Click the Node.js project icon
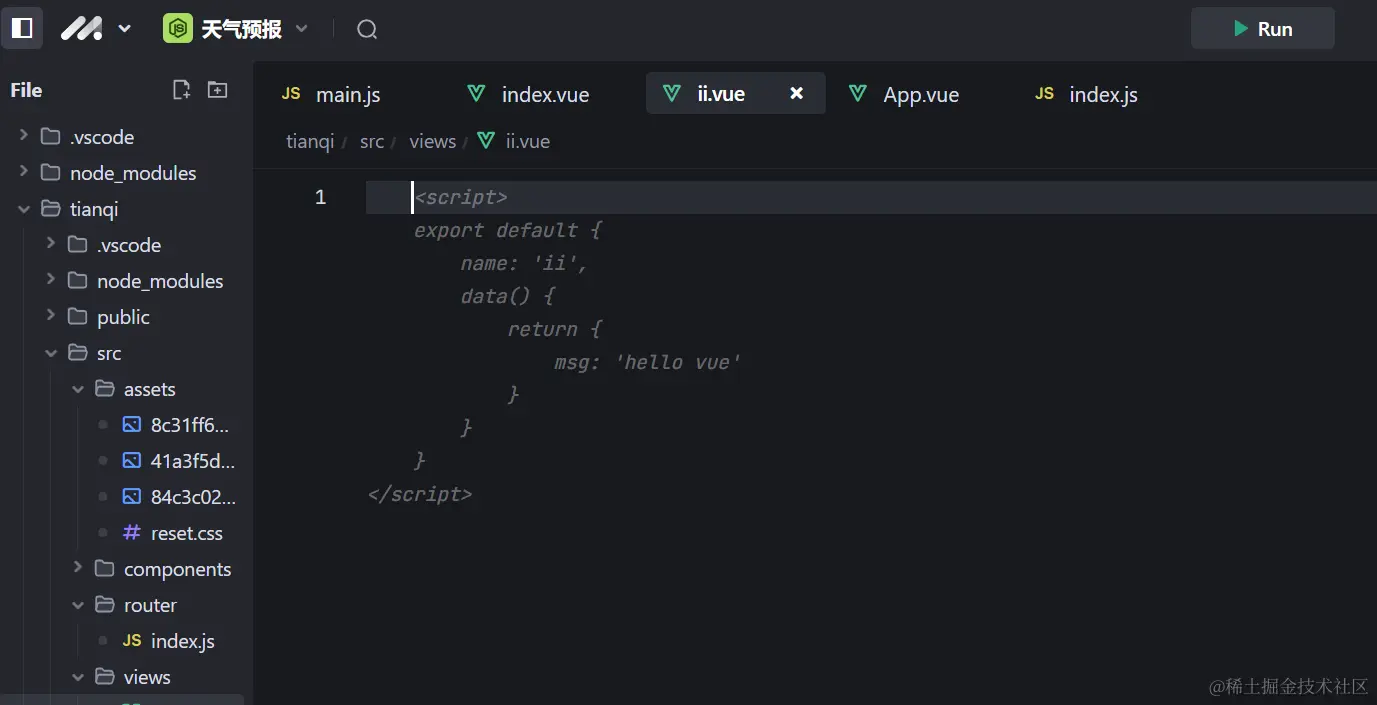Image resolution: width=1377 pixels, height=705 pixels. pos(178,29)
